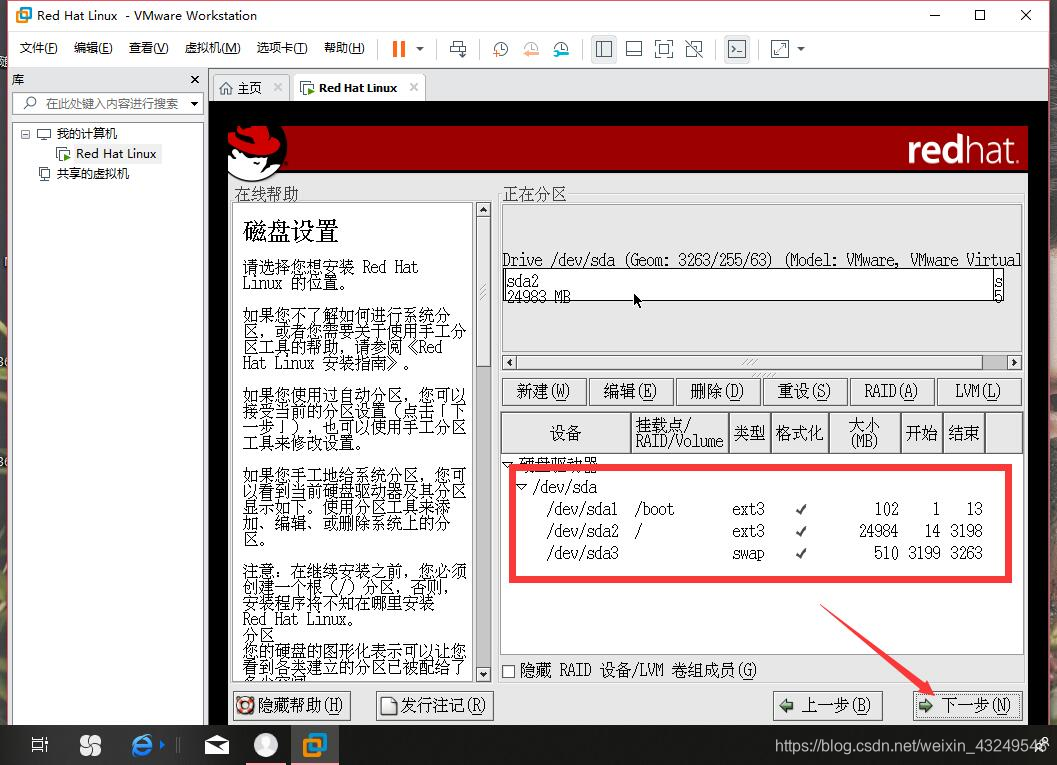This screenshot has width=1057, height=765.
Task: Enter full screen mode
Action: point(663,49)
